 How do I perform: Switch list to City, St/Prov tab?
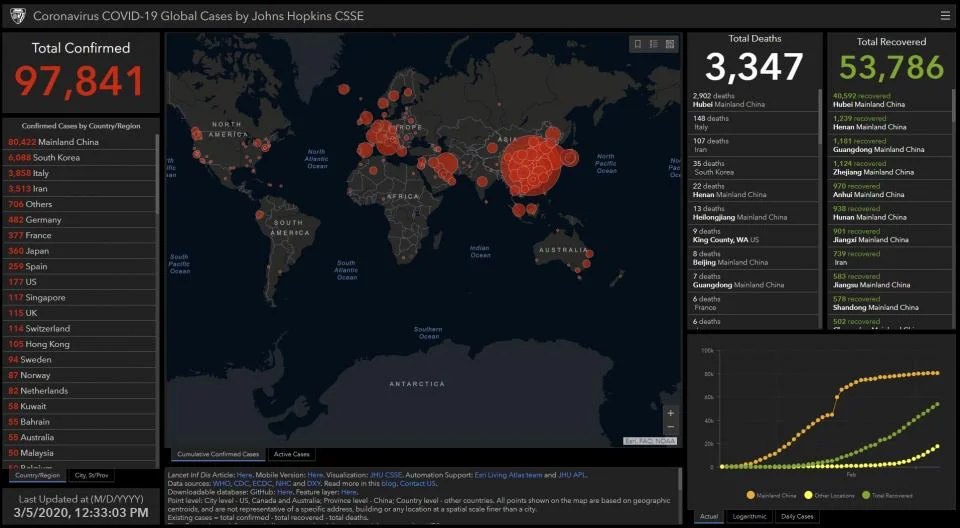[92, 475]
